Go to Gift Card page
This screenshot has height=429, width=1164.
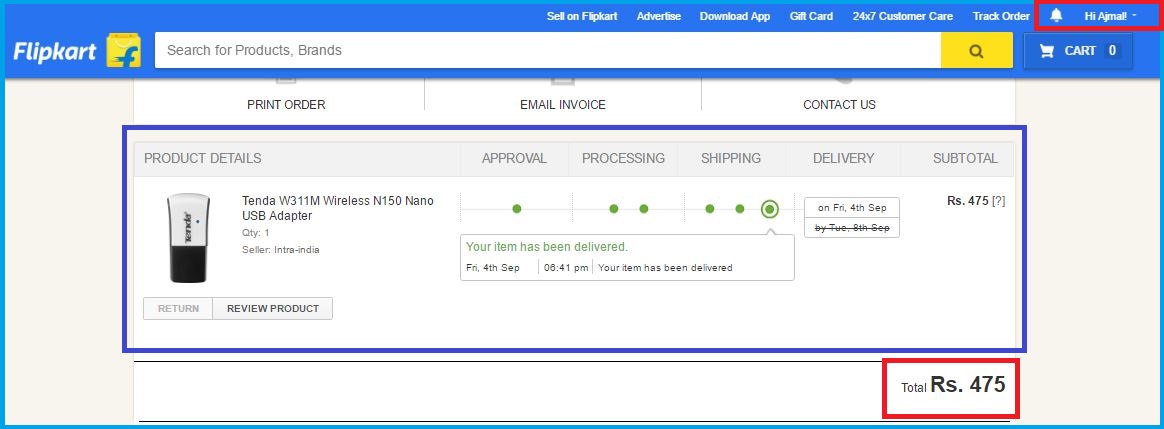tap(811, 16)
